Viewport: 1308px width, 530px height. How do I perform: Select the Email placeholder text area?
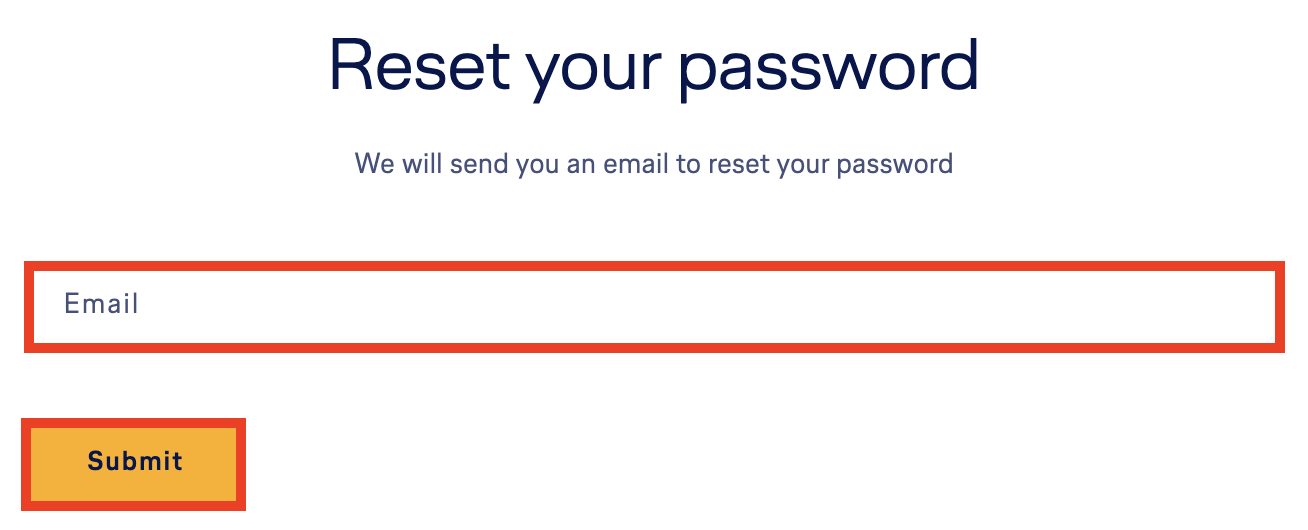102,304
